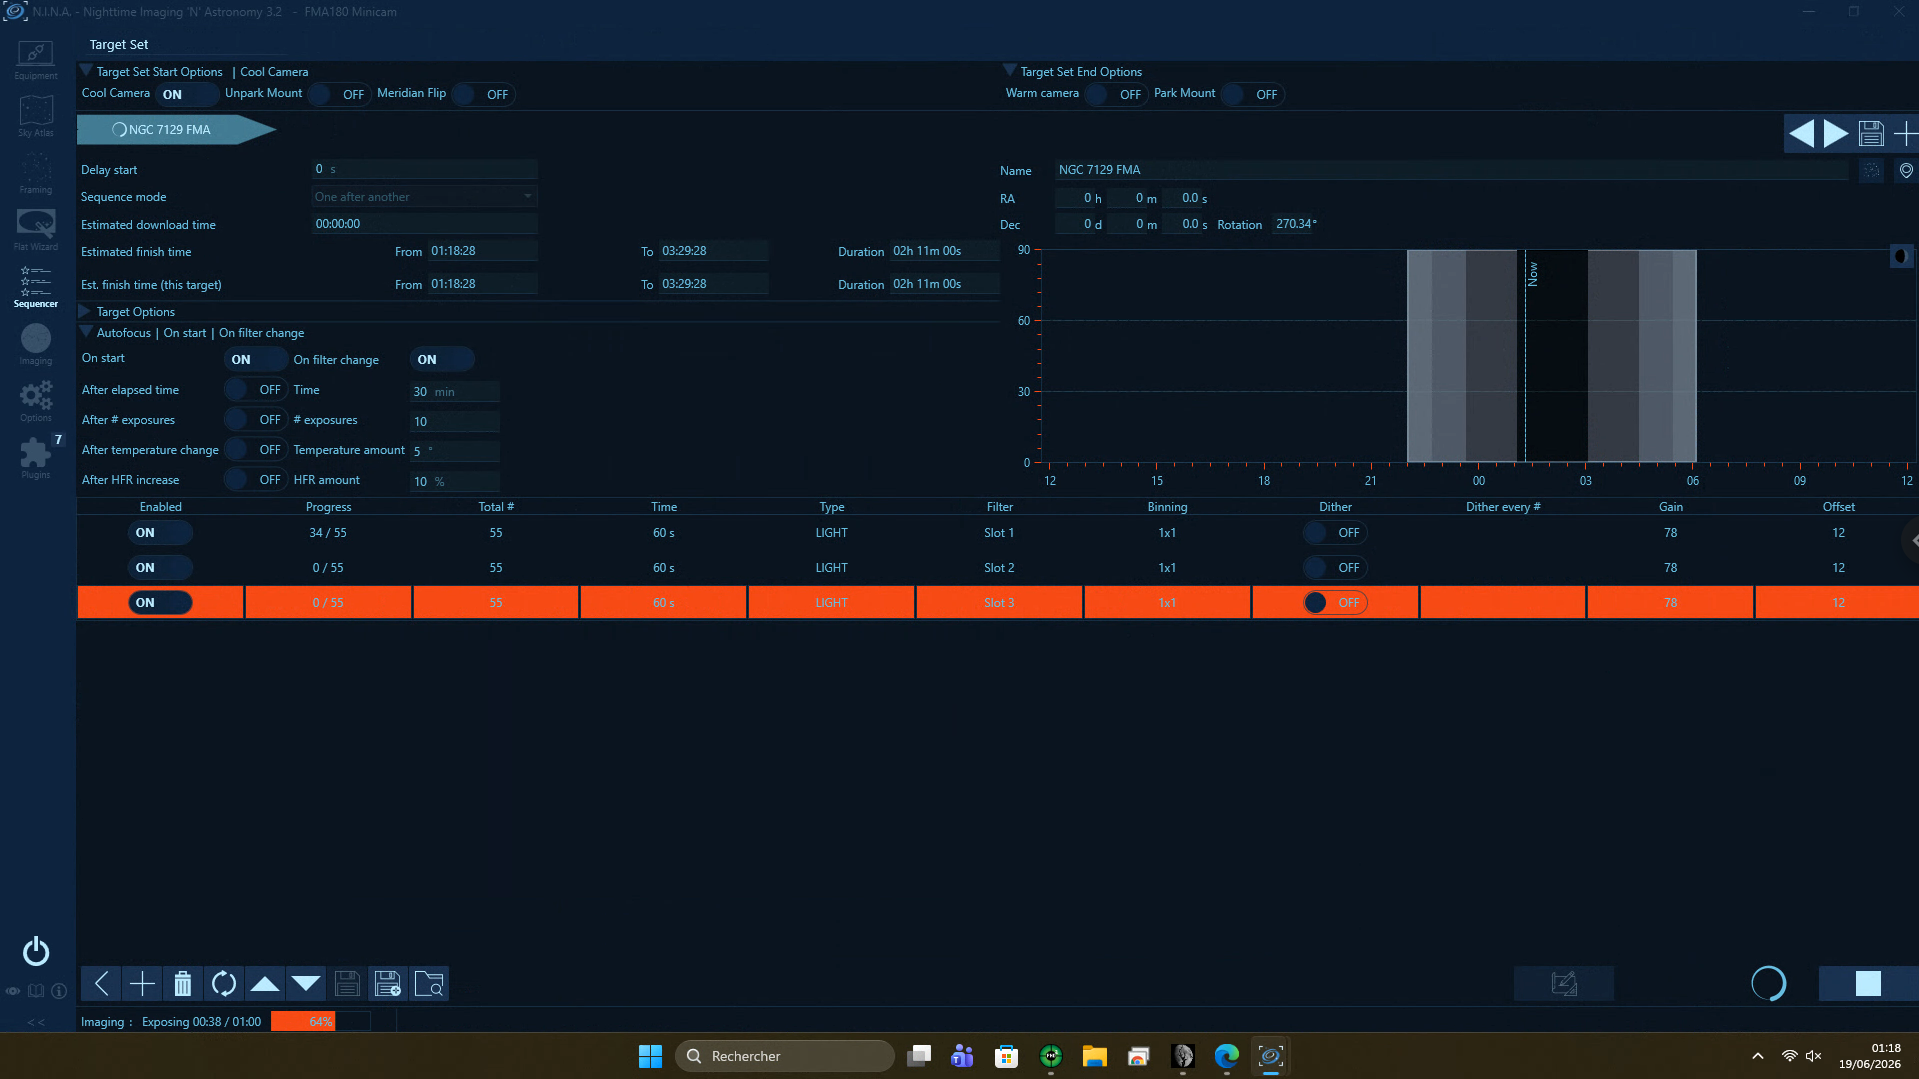
Task: Move selected row down
Action: [x=306, y=984]
